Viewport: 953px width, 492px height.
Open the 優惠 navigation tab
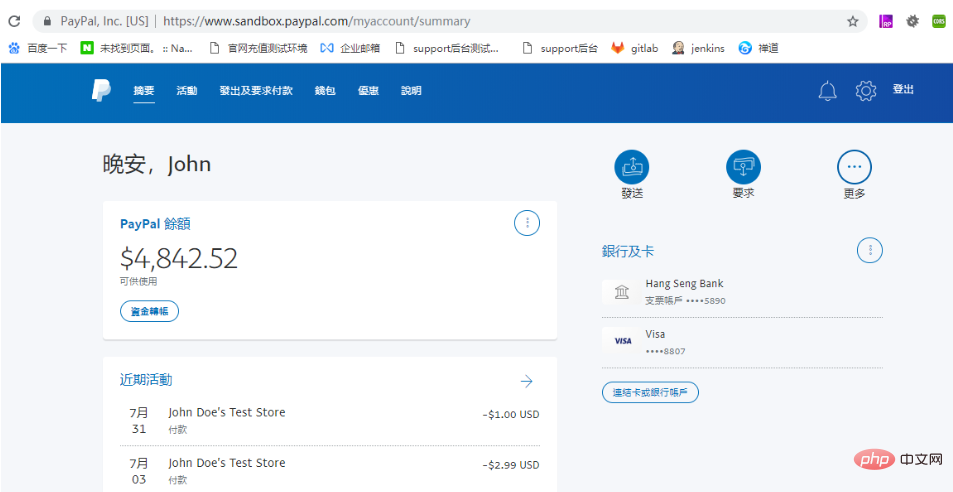tap(368, 91)
